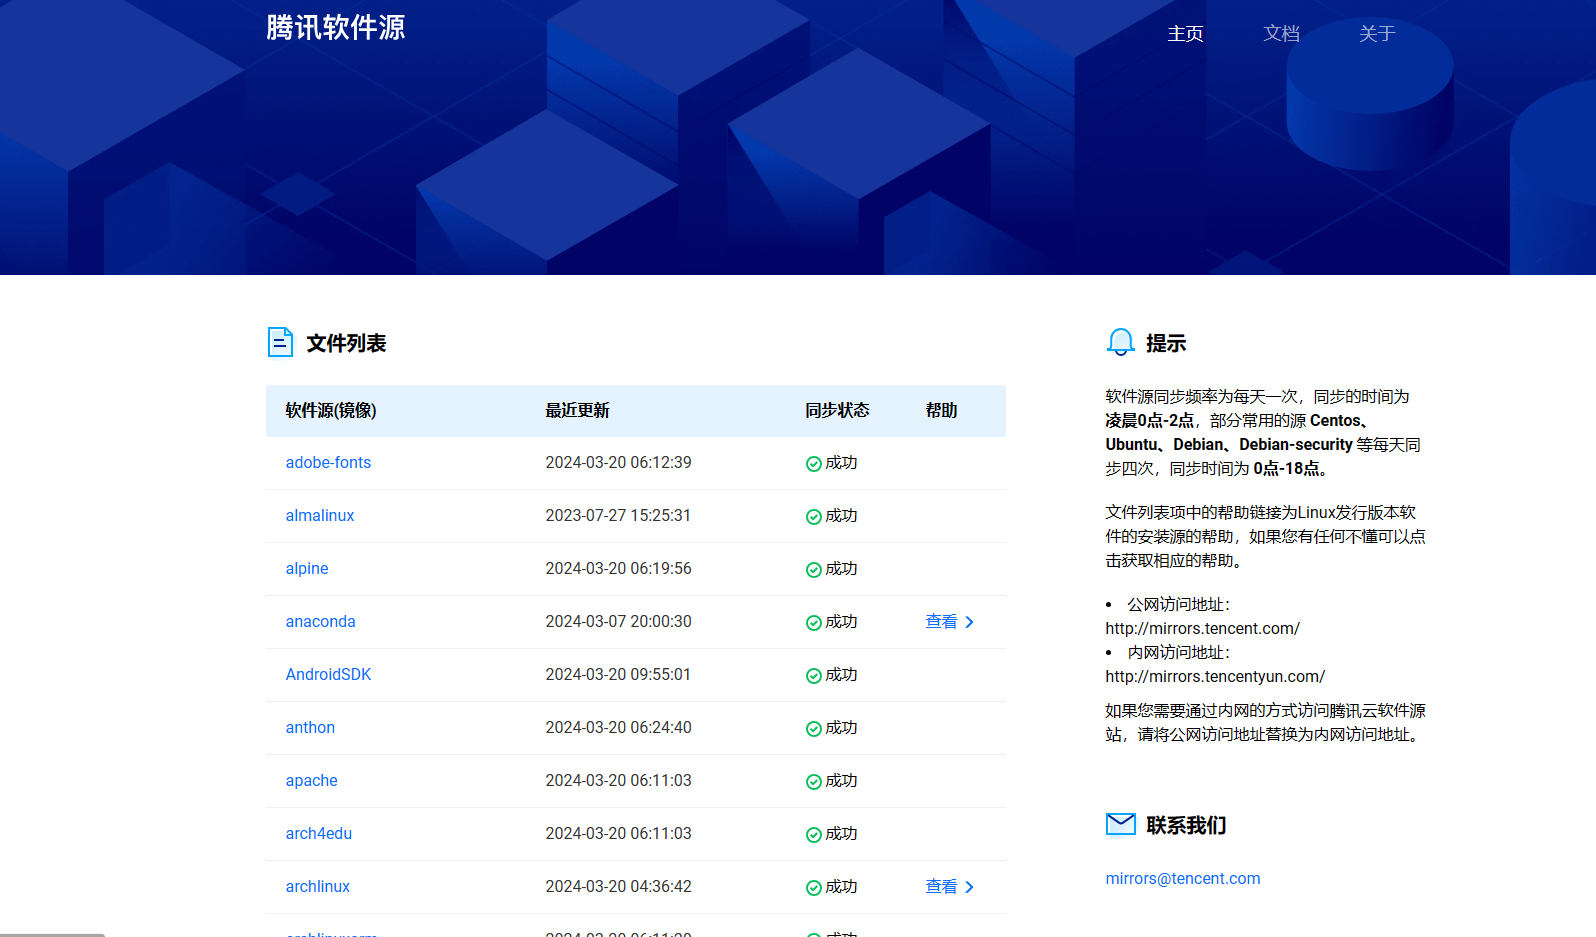This screenshot has height=937, width=1596.
Task: Open the anthon mirror link
Action: click(310, 727)
